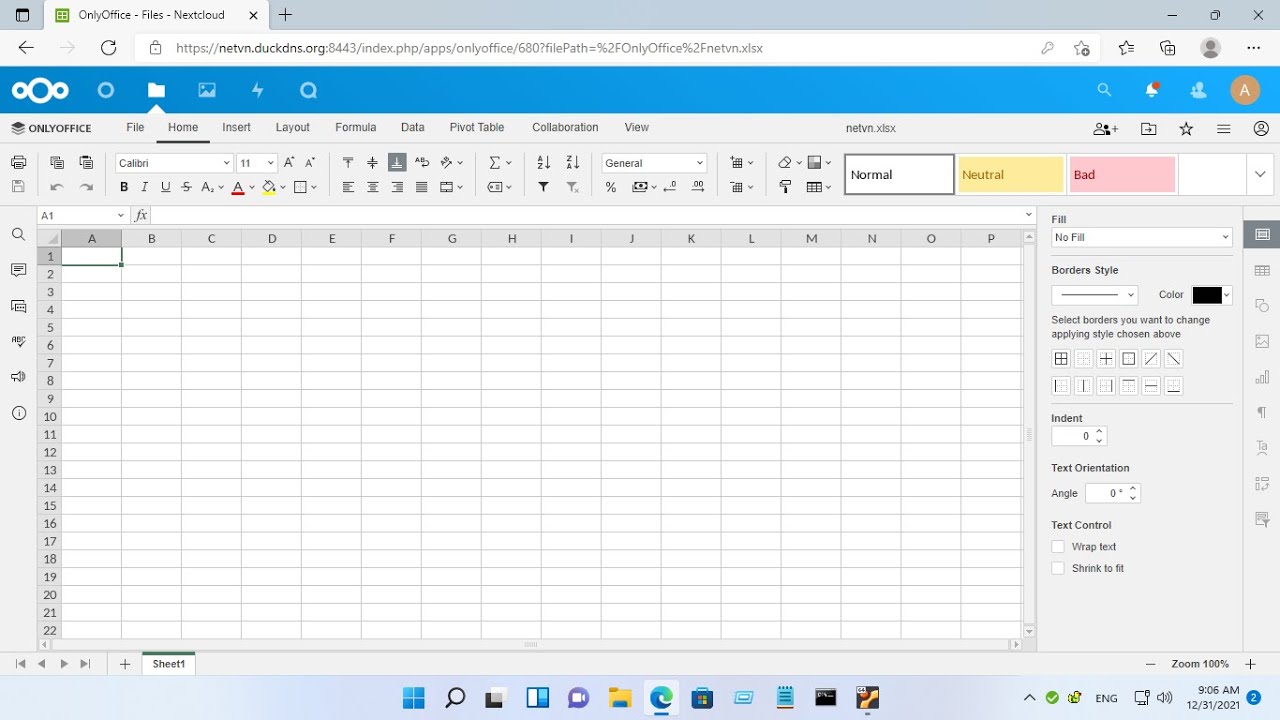Switch to the Layout tab
1280x720 pixels.
[293, 127]
